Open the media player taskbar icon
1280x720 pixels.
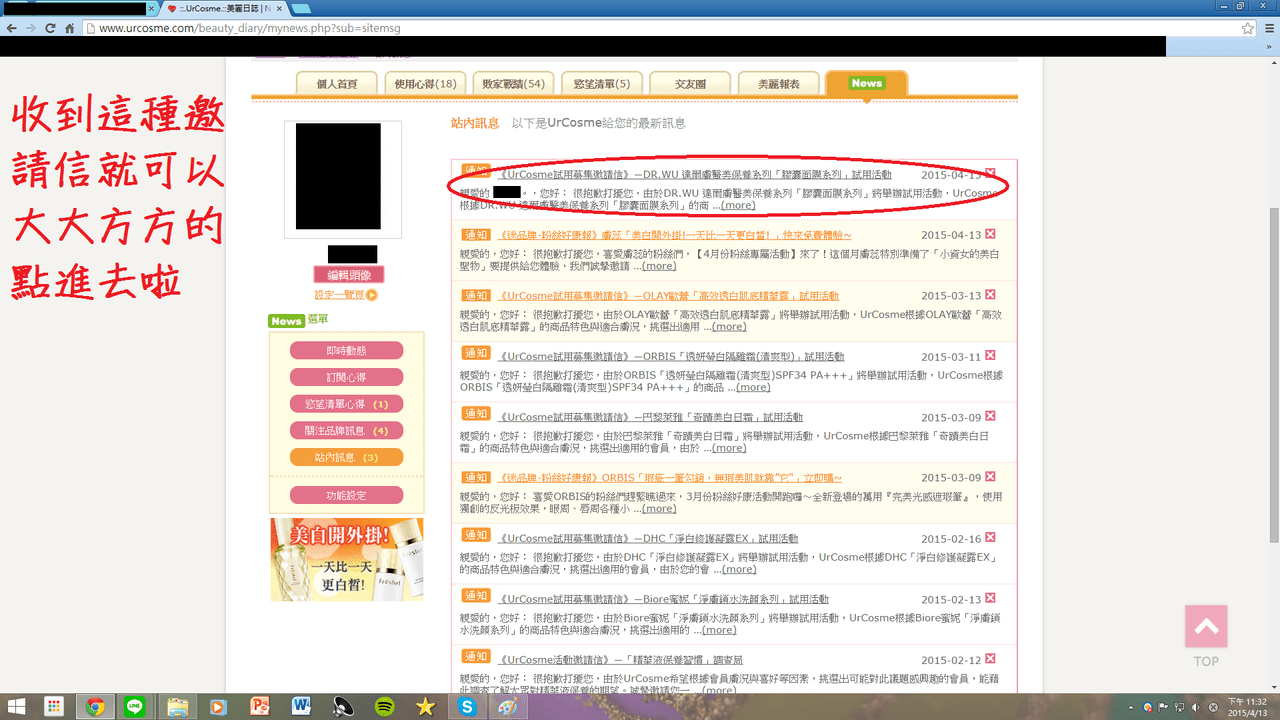tap(218, 706)
